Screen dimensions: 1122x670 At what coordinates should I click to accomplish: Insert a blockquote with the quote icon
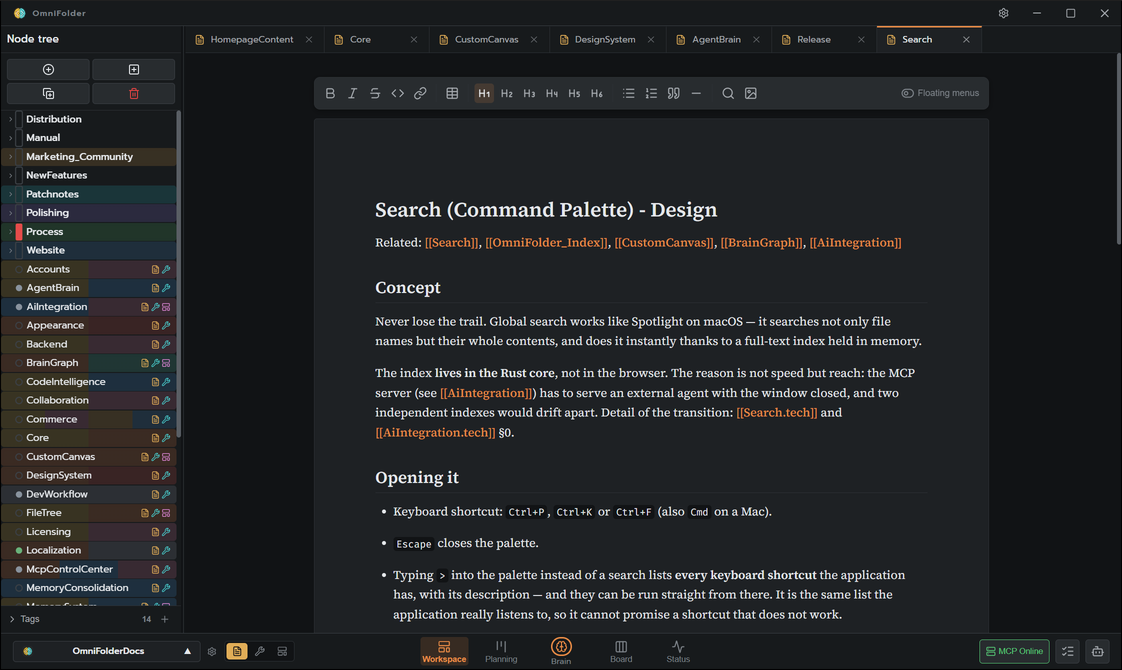[673, 93]
